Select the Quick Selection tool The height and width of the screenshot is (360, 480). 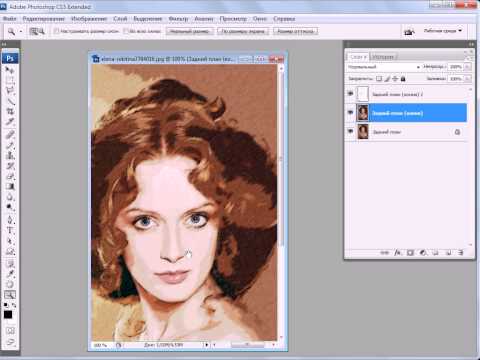pyautogui.click(x=10, y=101)
